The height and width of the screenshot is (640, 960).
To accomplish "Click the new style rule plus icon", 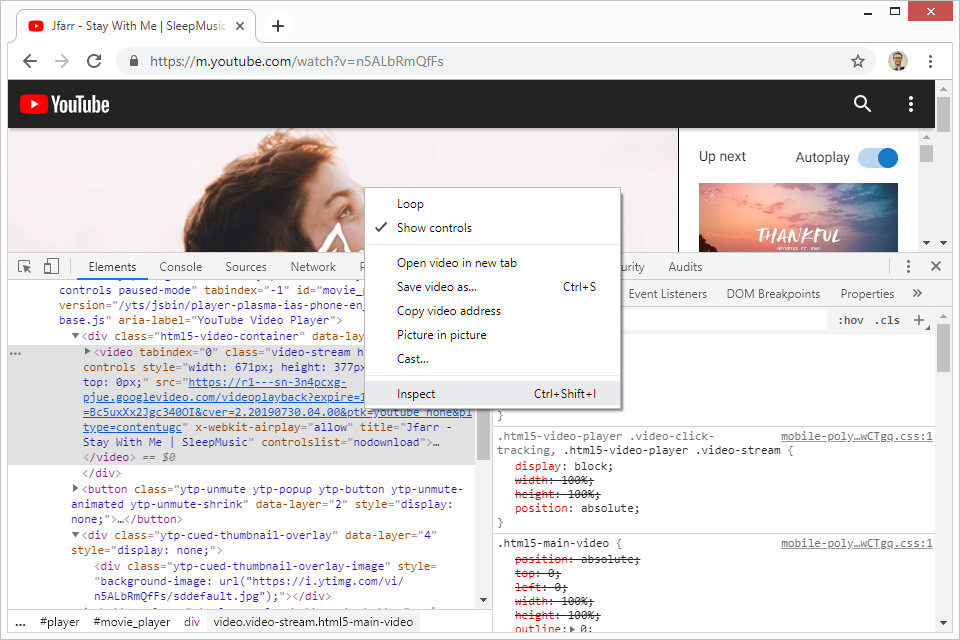I will tap(919, 320).
